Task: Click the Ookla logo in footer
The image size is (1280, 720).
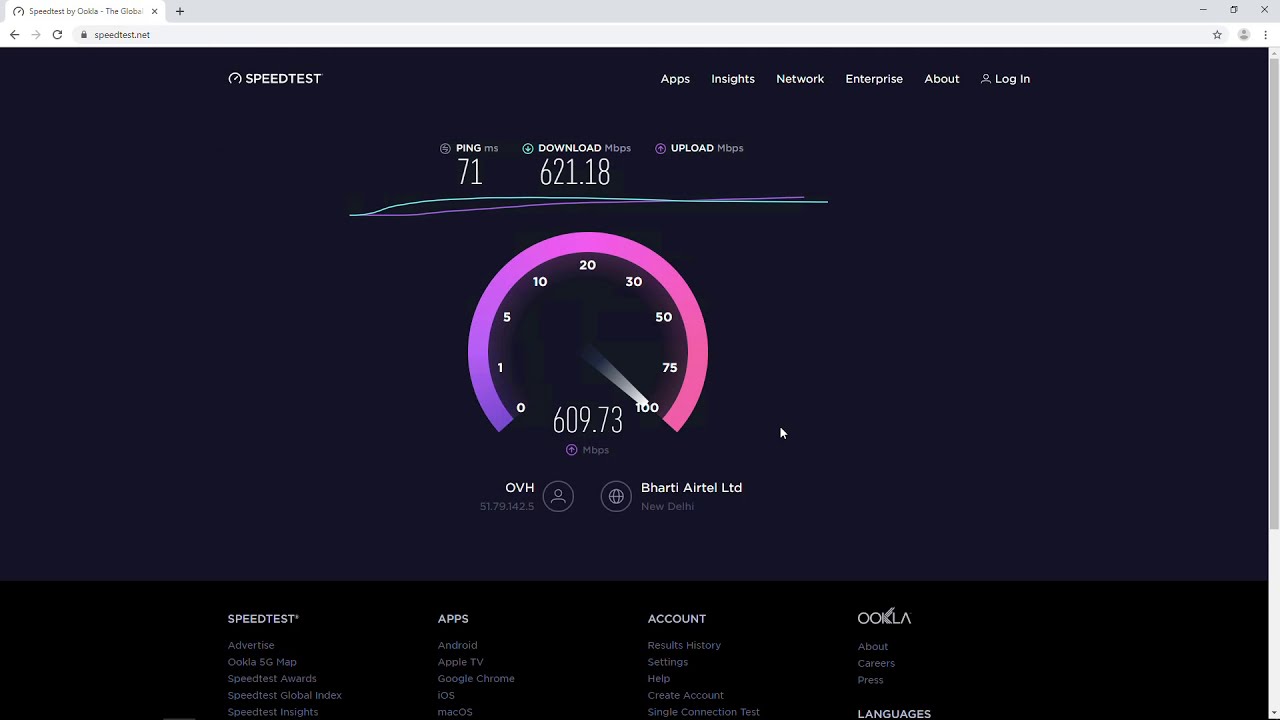Action: point(884,618)
